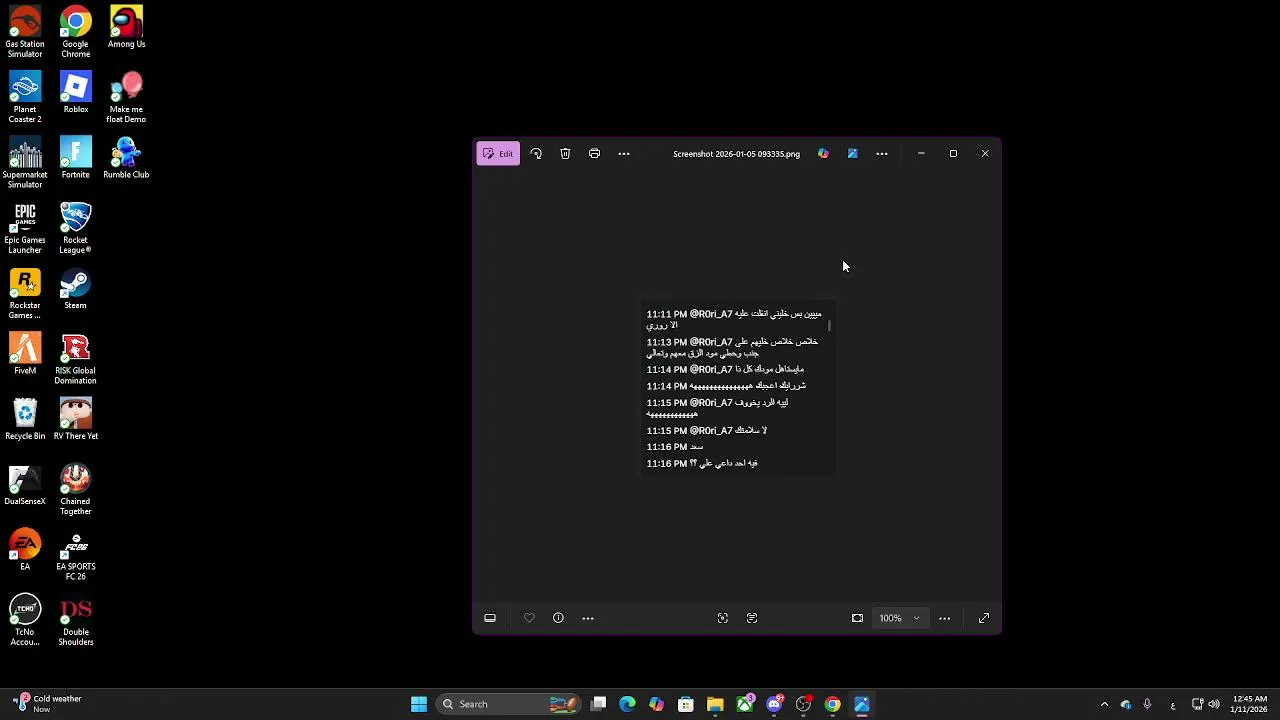1280x720 pixels.
Task: Click the visual search scan icon
Action: 723,618
